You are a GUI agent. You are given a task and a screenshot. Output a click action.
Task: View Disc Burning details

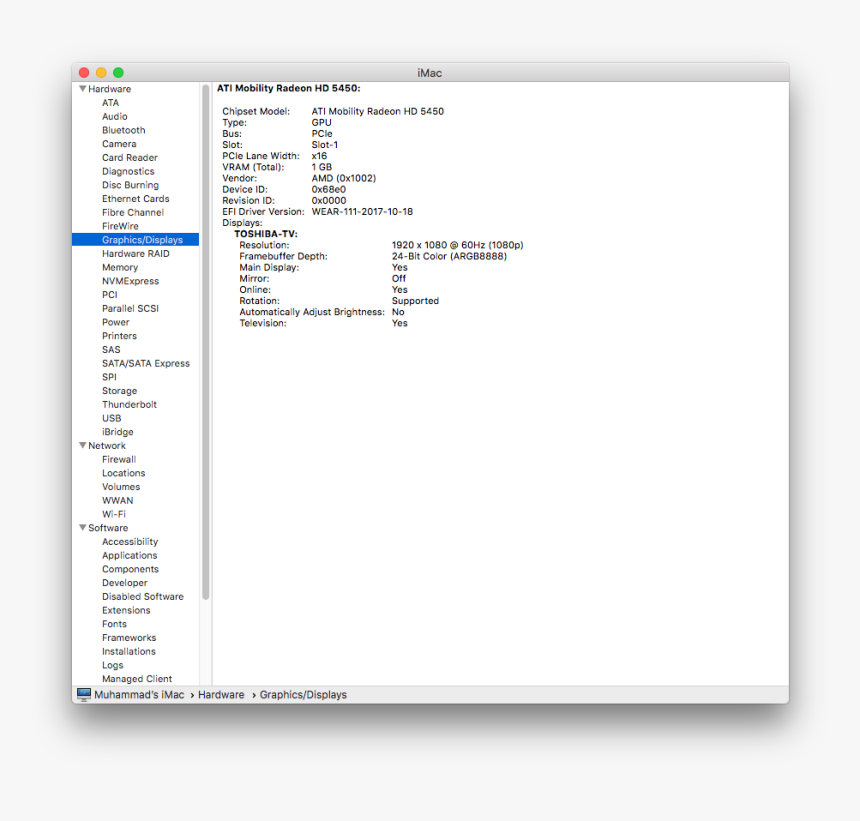130,184
